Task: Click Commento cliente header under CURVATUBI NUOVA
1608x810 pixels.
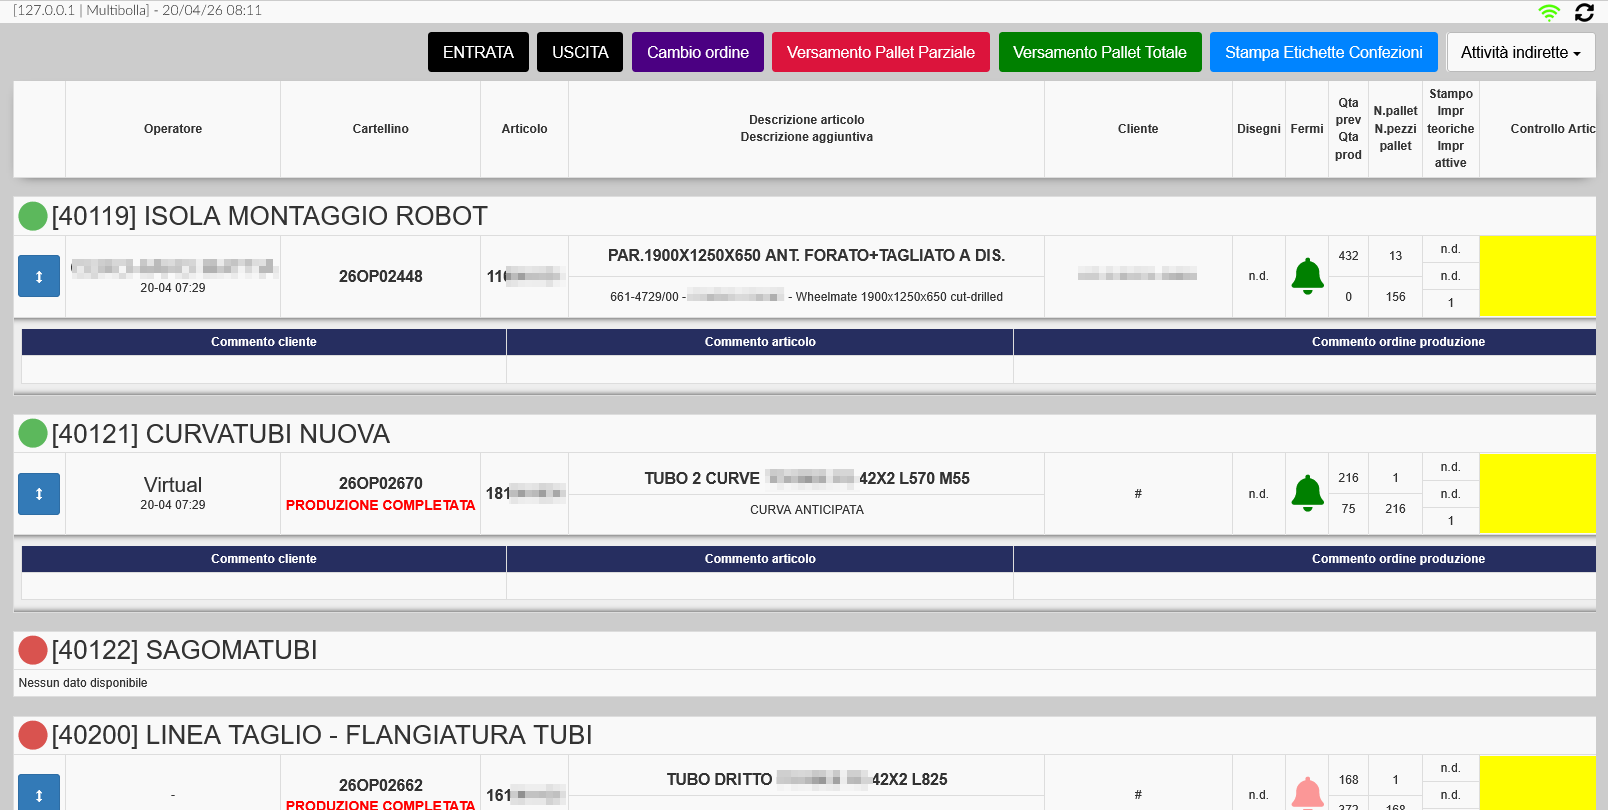Action: tap(264, 559)
